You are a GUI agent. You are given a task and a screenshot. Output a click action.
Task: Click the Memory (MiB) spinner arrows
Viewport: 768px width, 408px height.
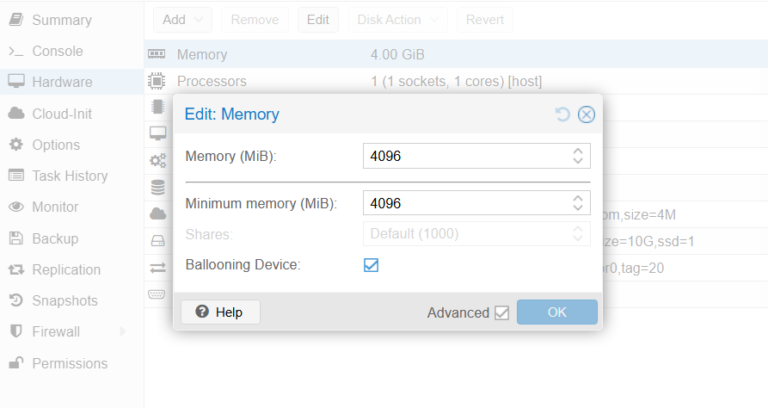coord(577,156)
